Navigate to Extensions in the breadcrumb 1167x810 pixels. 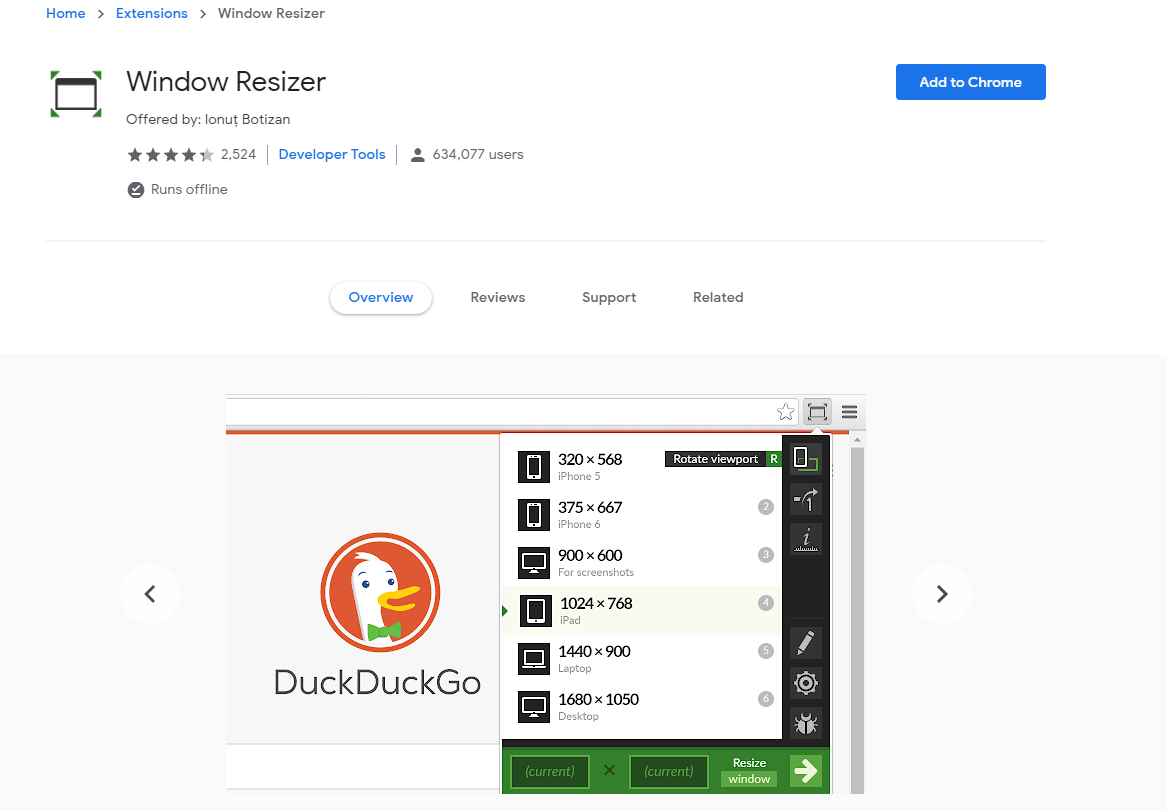152,13
